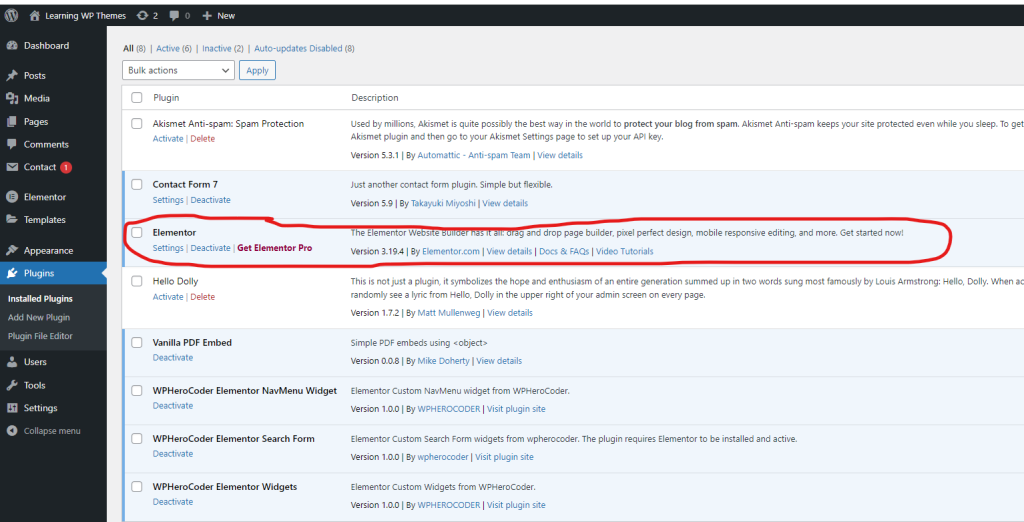Click the plus icon next to New
Screen dimensions: 1024x522
coord(207,16)
